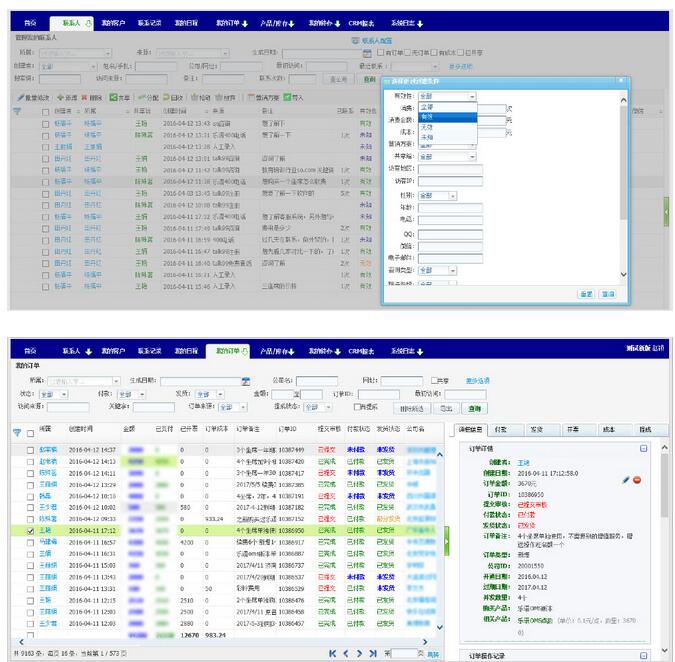The height and width of the screenshot is (662, 675).
Task: Tick the order row created 2016-04-12 14:37
Action: (30, 450)
